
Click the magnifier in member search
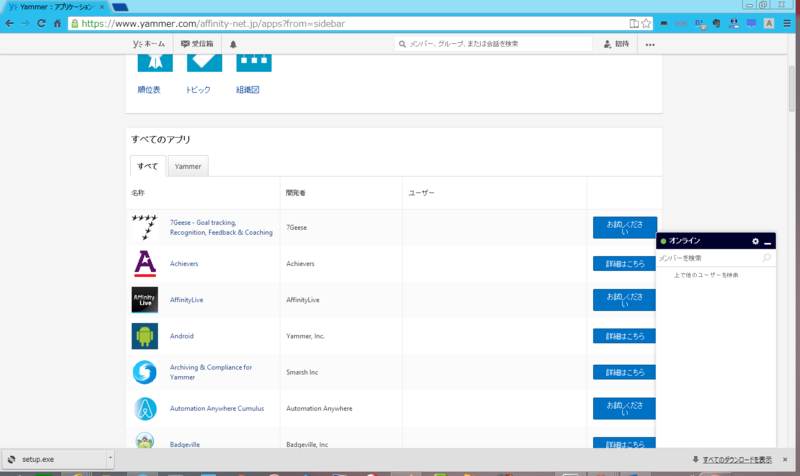click(x=766, y=258)
